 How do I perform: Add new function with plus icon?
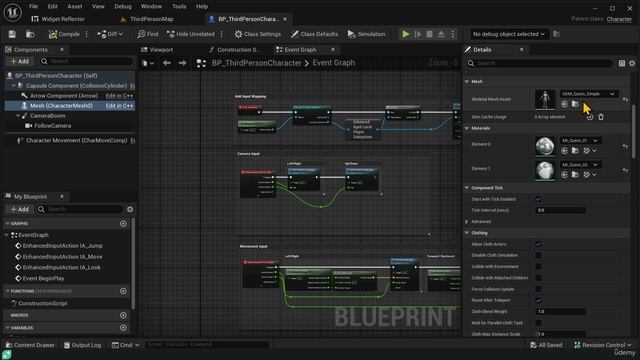(x=123, y=291)
